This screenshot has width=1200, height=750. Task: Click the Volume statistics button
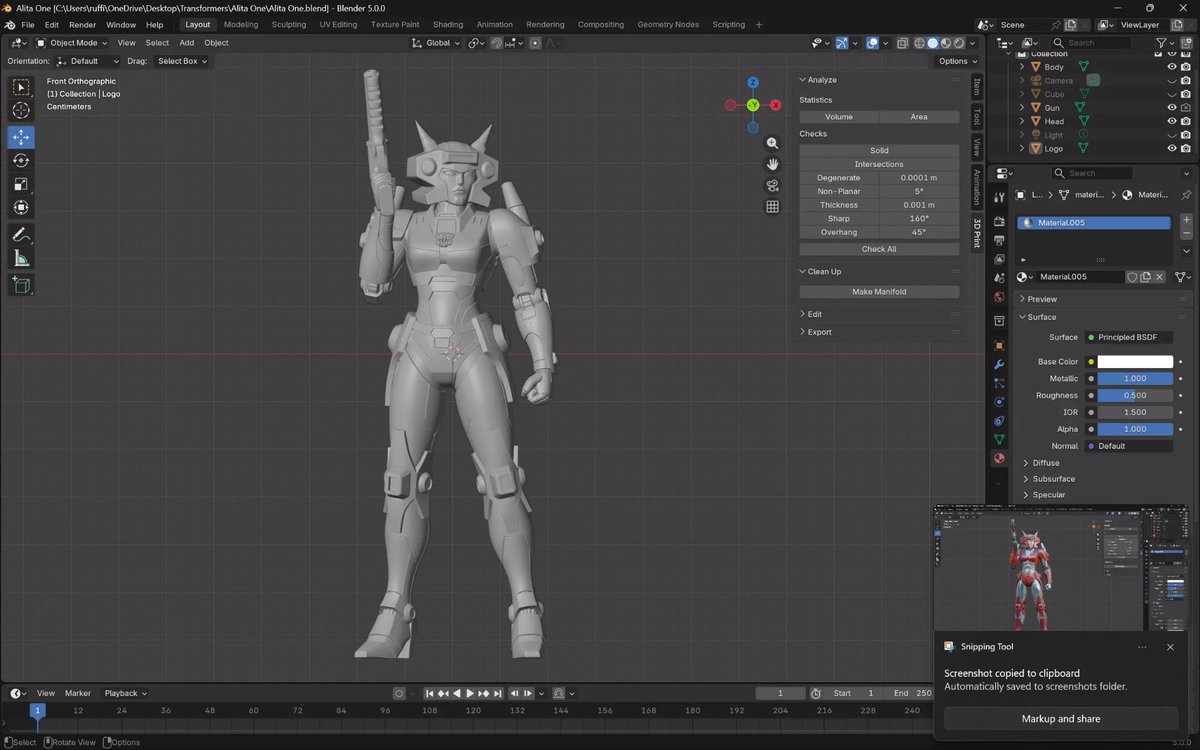coord(839,117)
